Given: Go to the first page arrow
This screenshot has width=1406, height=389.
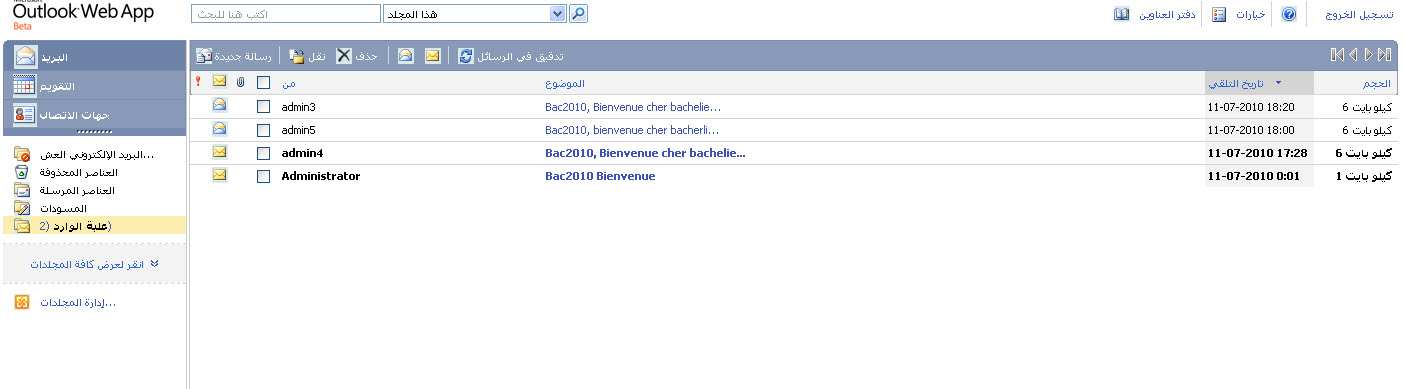Looking at the screenshot, I should pyautogui.click(x=1337, y=55).
